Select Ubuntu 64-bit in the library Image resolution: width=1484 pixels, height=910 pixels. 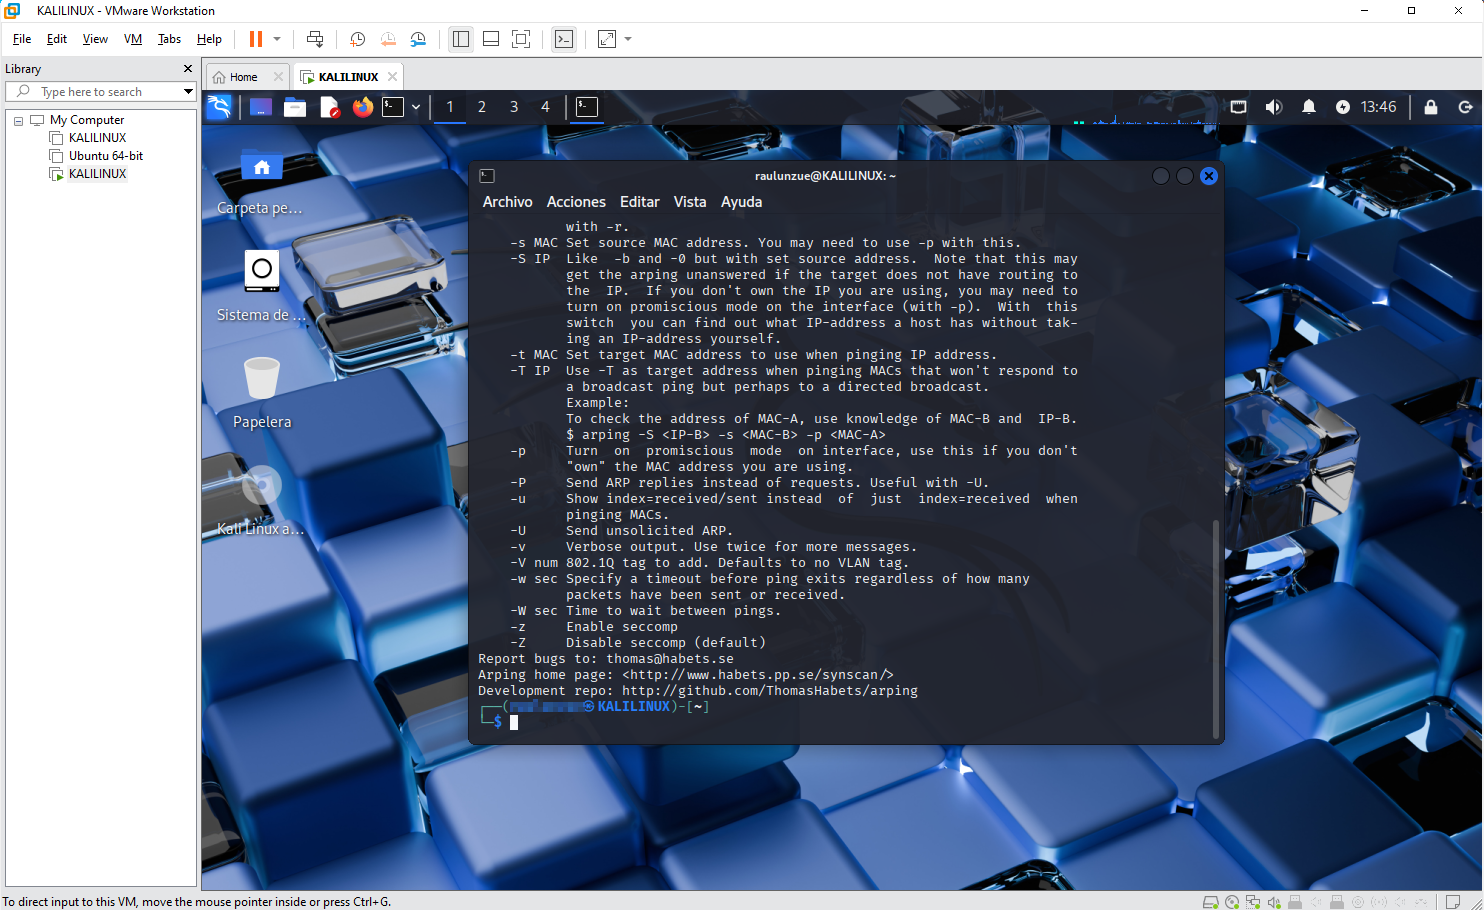click(105, 156)
